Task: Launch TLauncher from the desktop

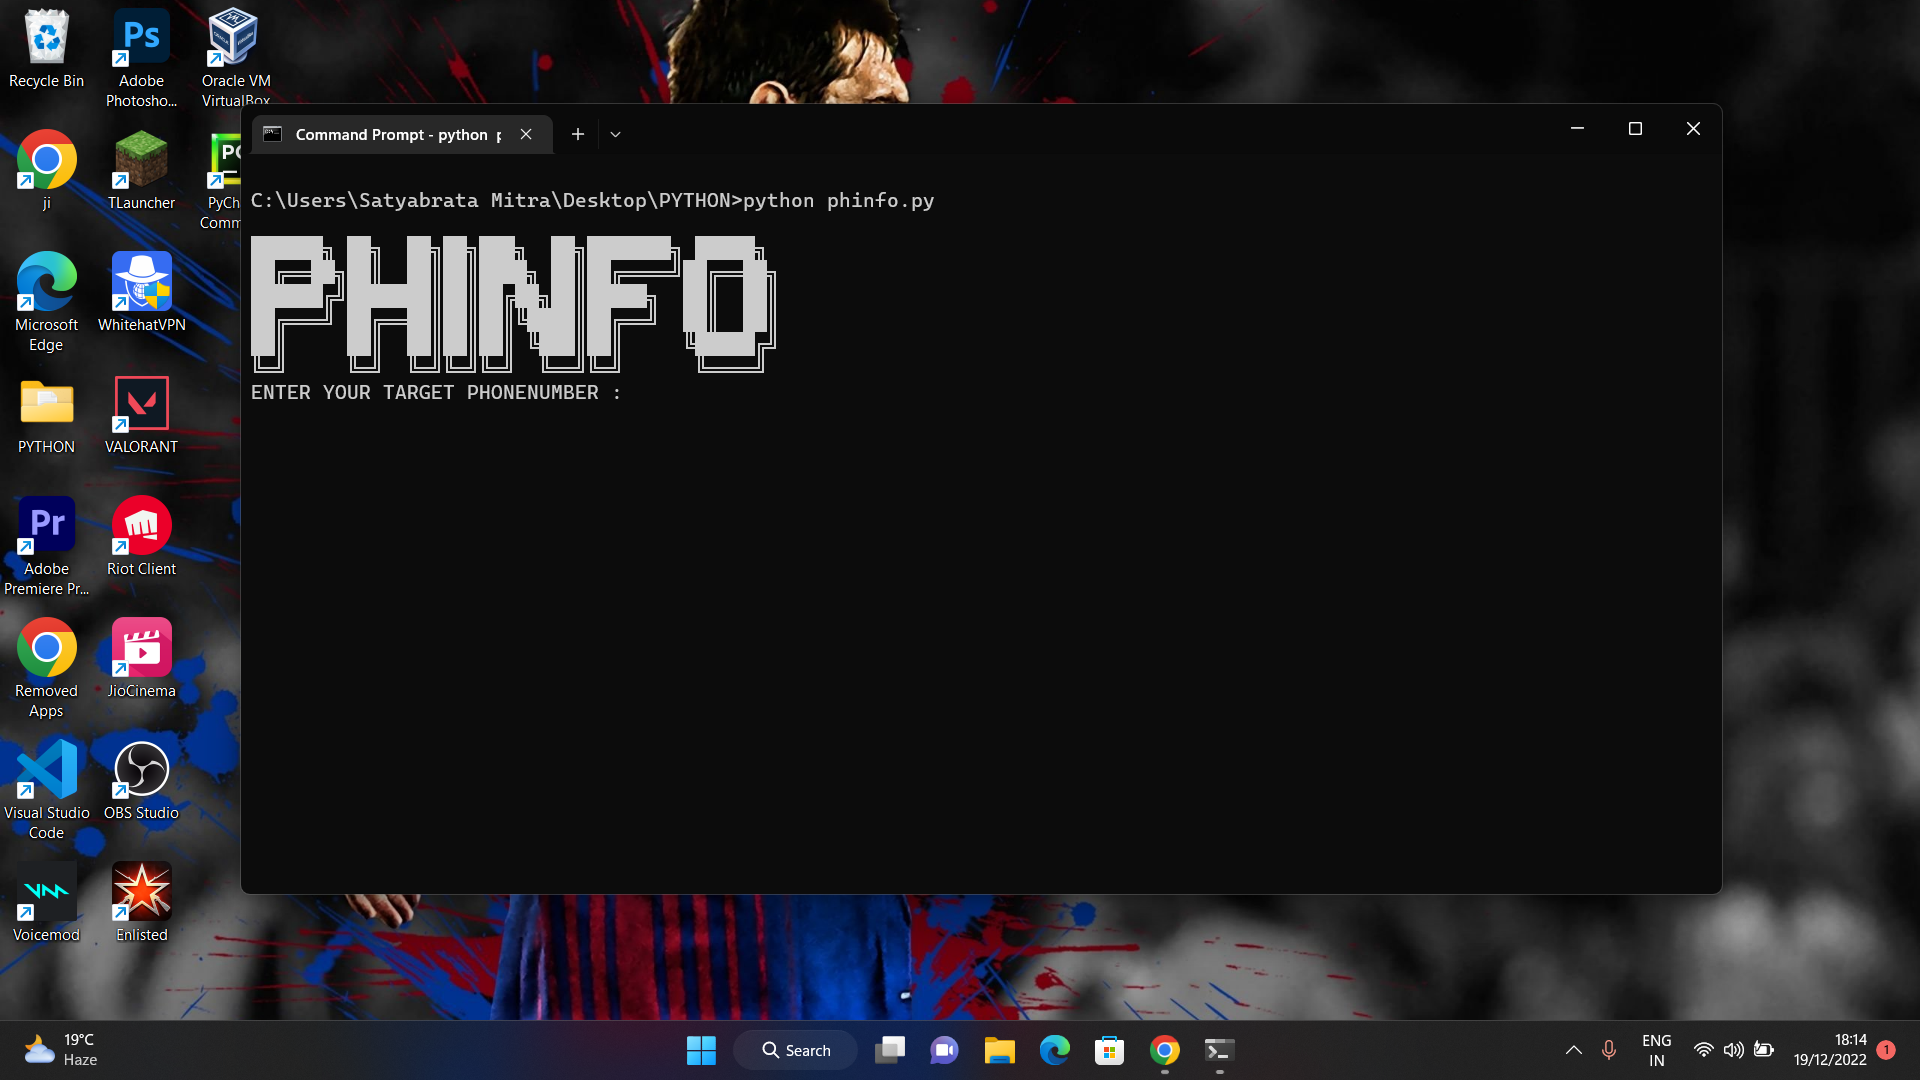Action: coord(141,162)
